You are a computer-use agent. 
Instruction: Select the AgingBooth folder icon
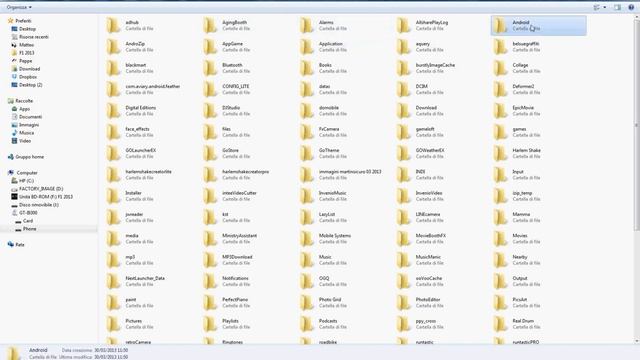(210, 25)
